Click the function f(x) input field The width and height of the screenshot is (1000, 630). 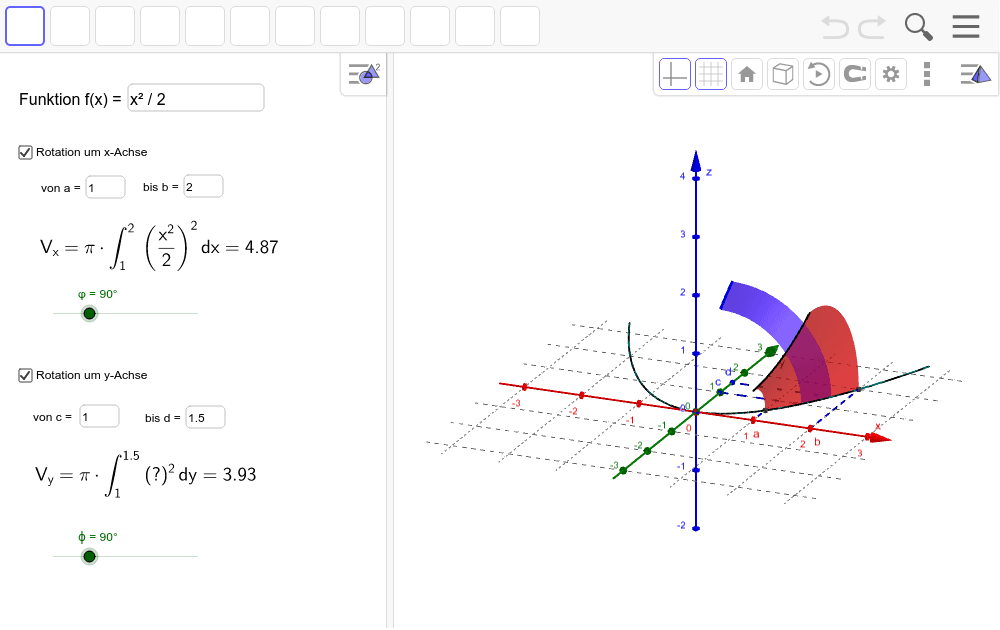point(196,98)
